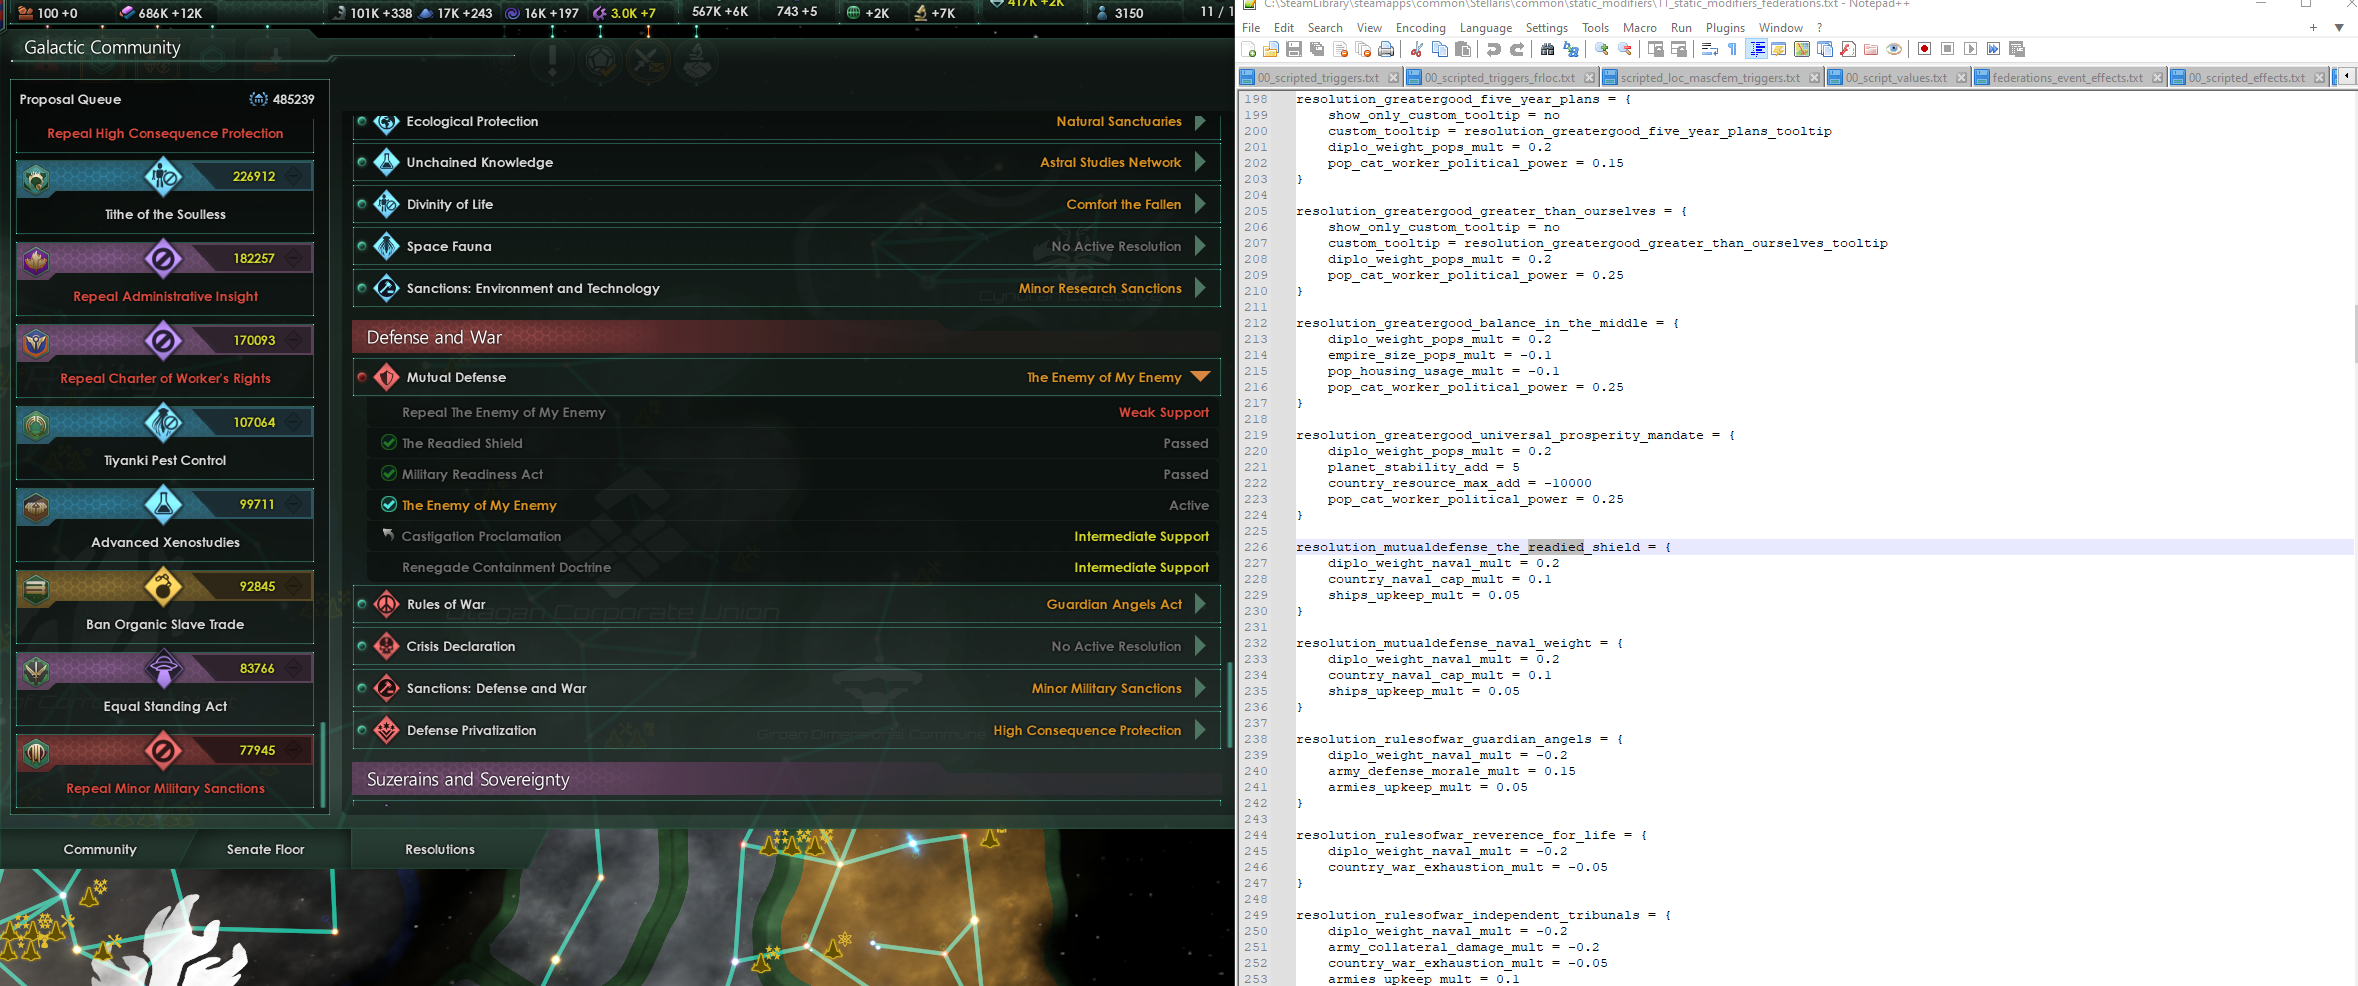Image resolution: width=2358 pixels, height=986 pixels.
Task: Toggle Word Wrap in Notepad++ toolbar
Action: [x=1710, y=49]
